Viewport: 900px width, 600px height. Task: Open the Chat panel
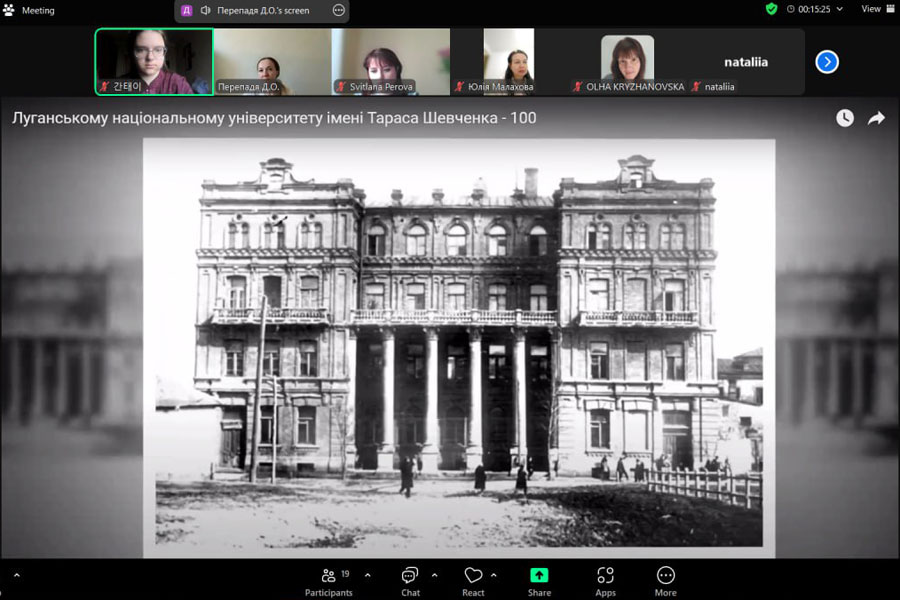pos(410,579)
